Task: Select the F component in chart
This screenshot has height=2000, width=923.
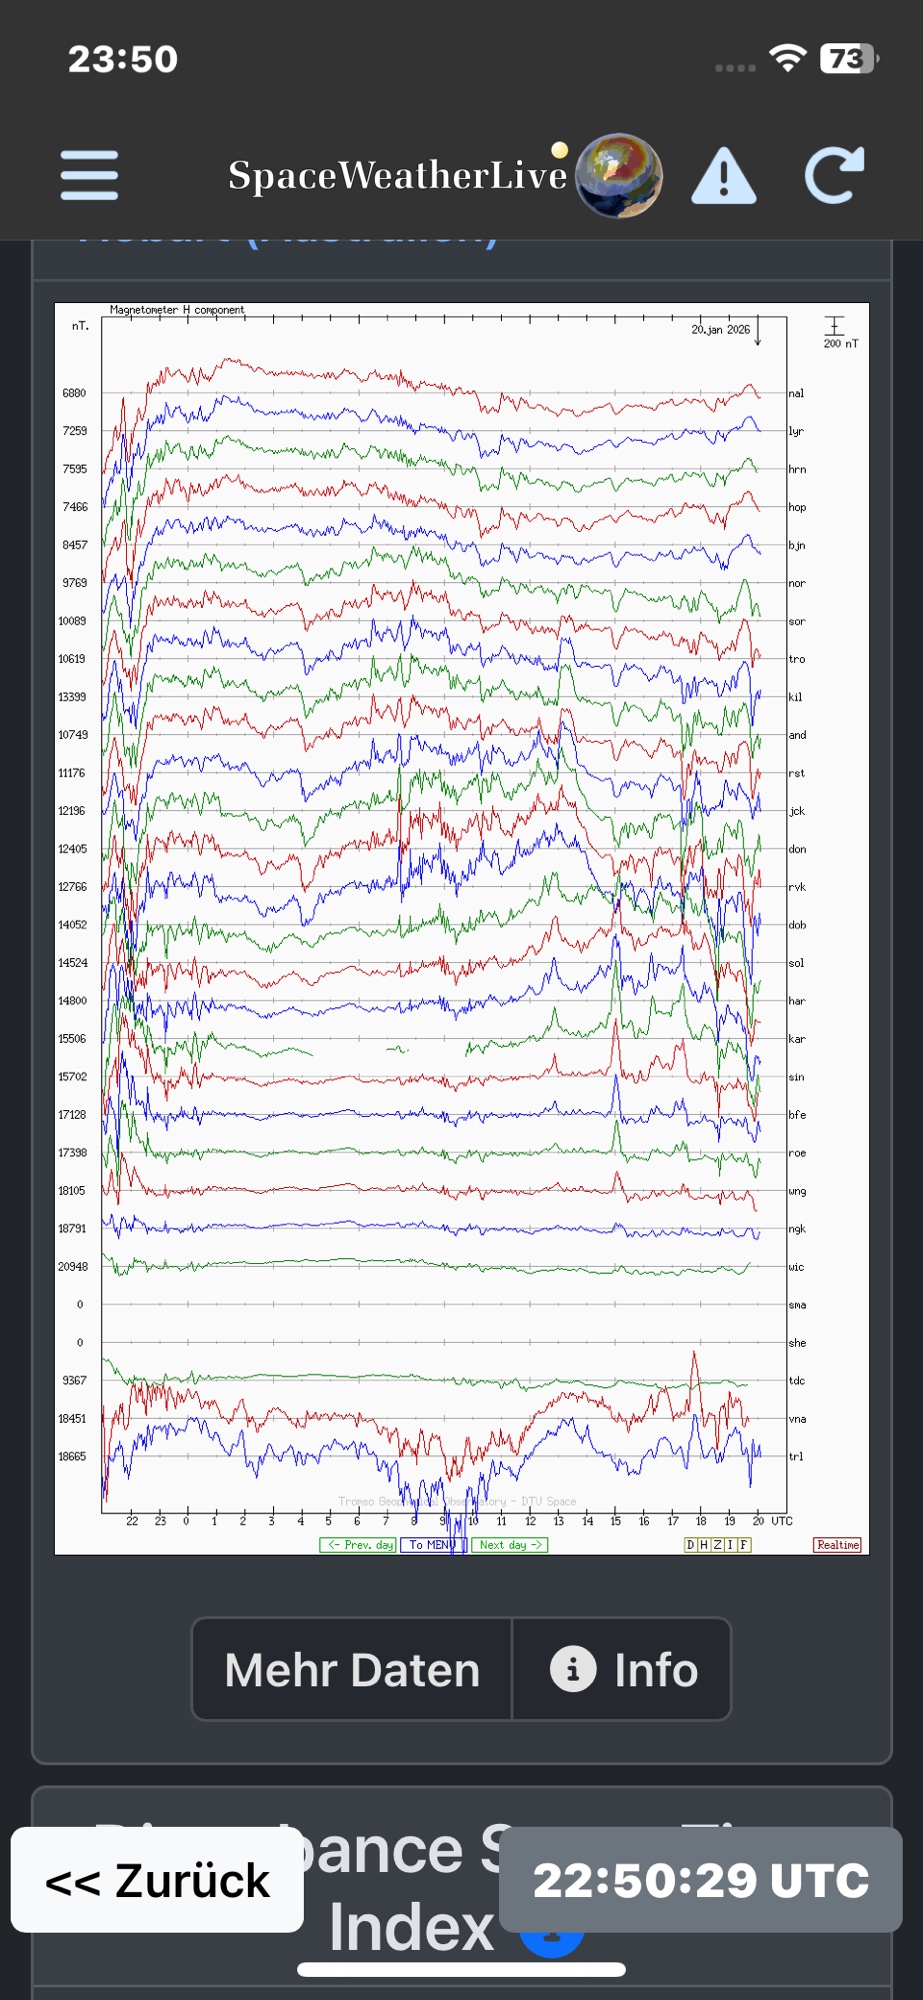Action: 743,1545
